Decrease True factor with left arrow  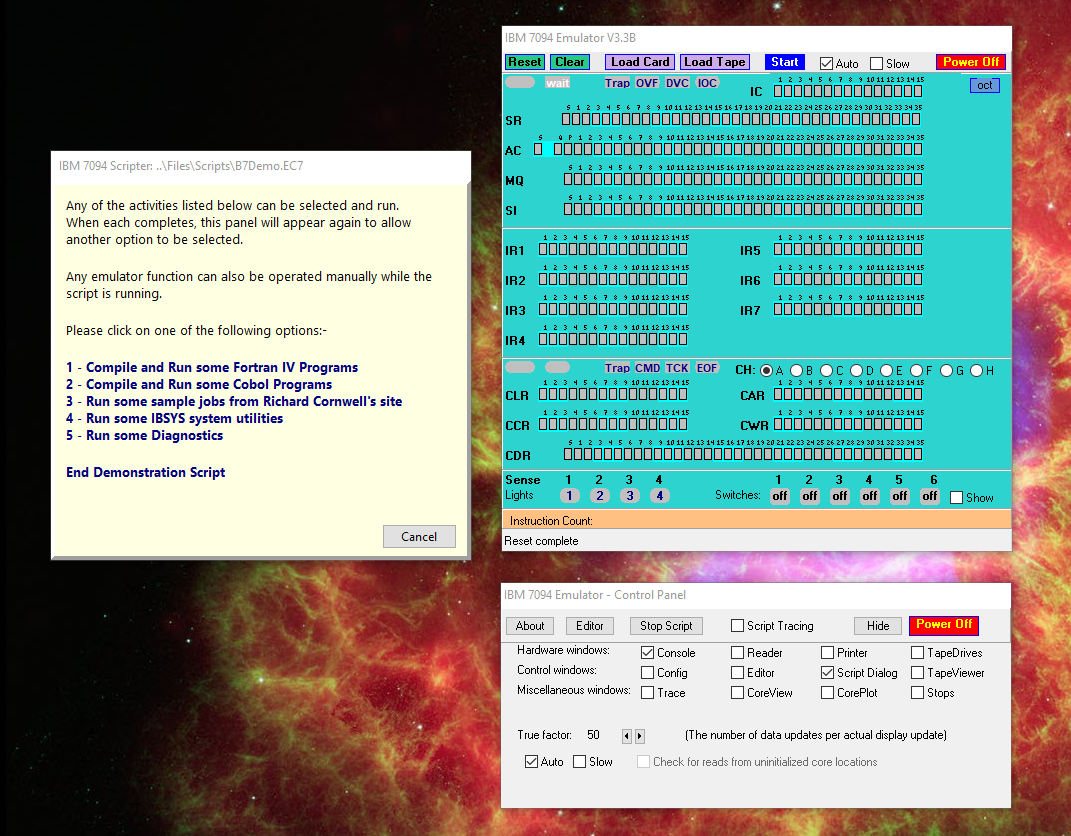627,736
